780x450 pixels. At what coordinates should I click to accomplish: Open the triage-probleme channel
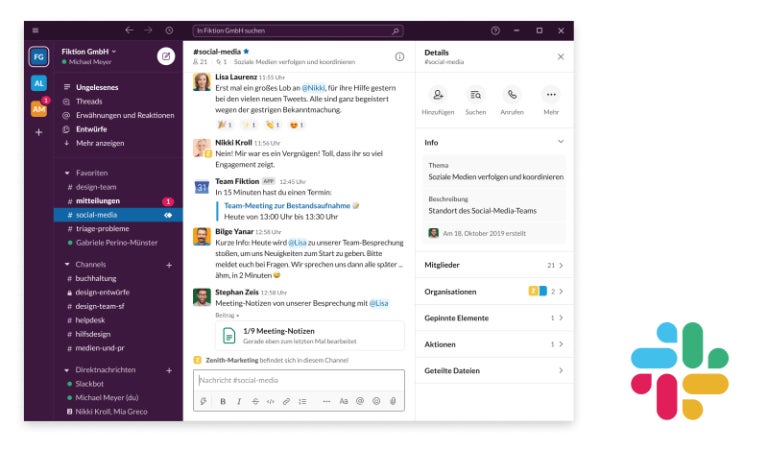click(x=102, y=229)
